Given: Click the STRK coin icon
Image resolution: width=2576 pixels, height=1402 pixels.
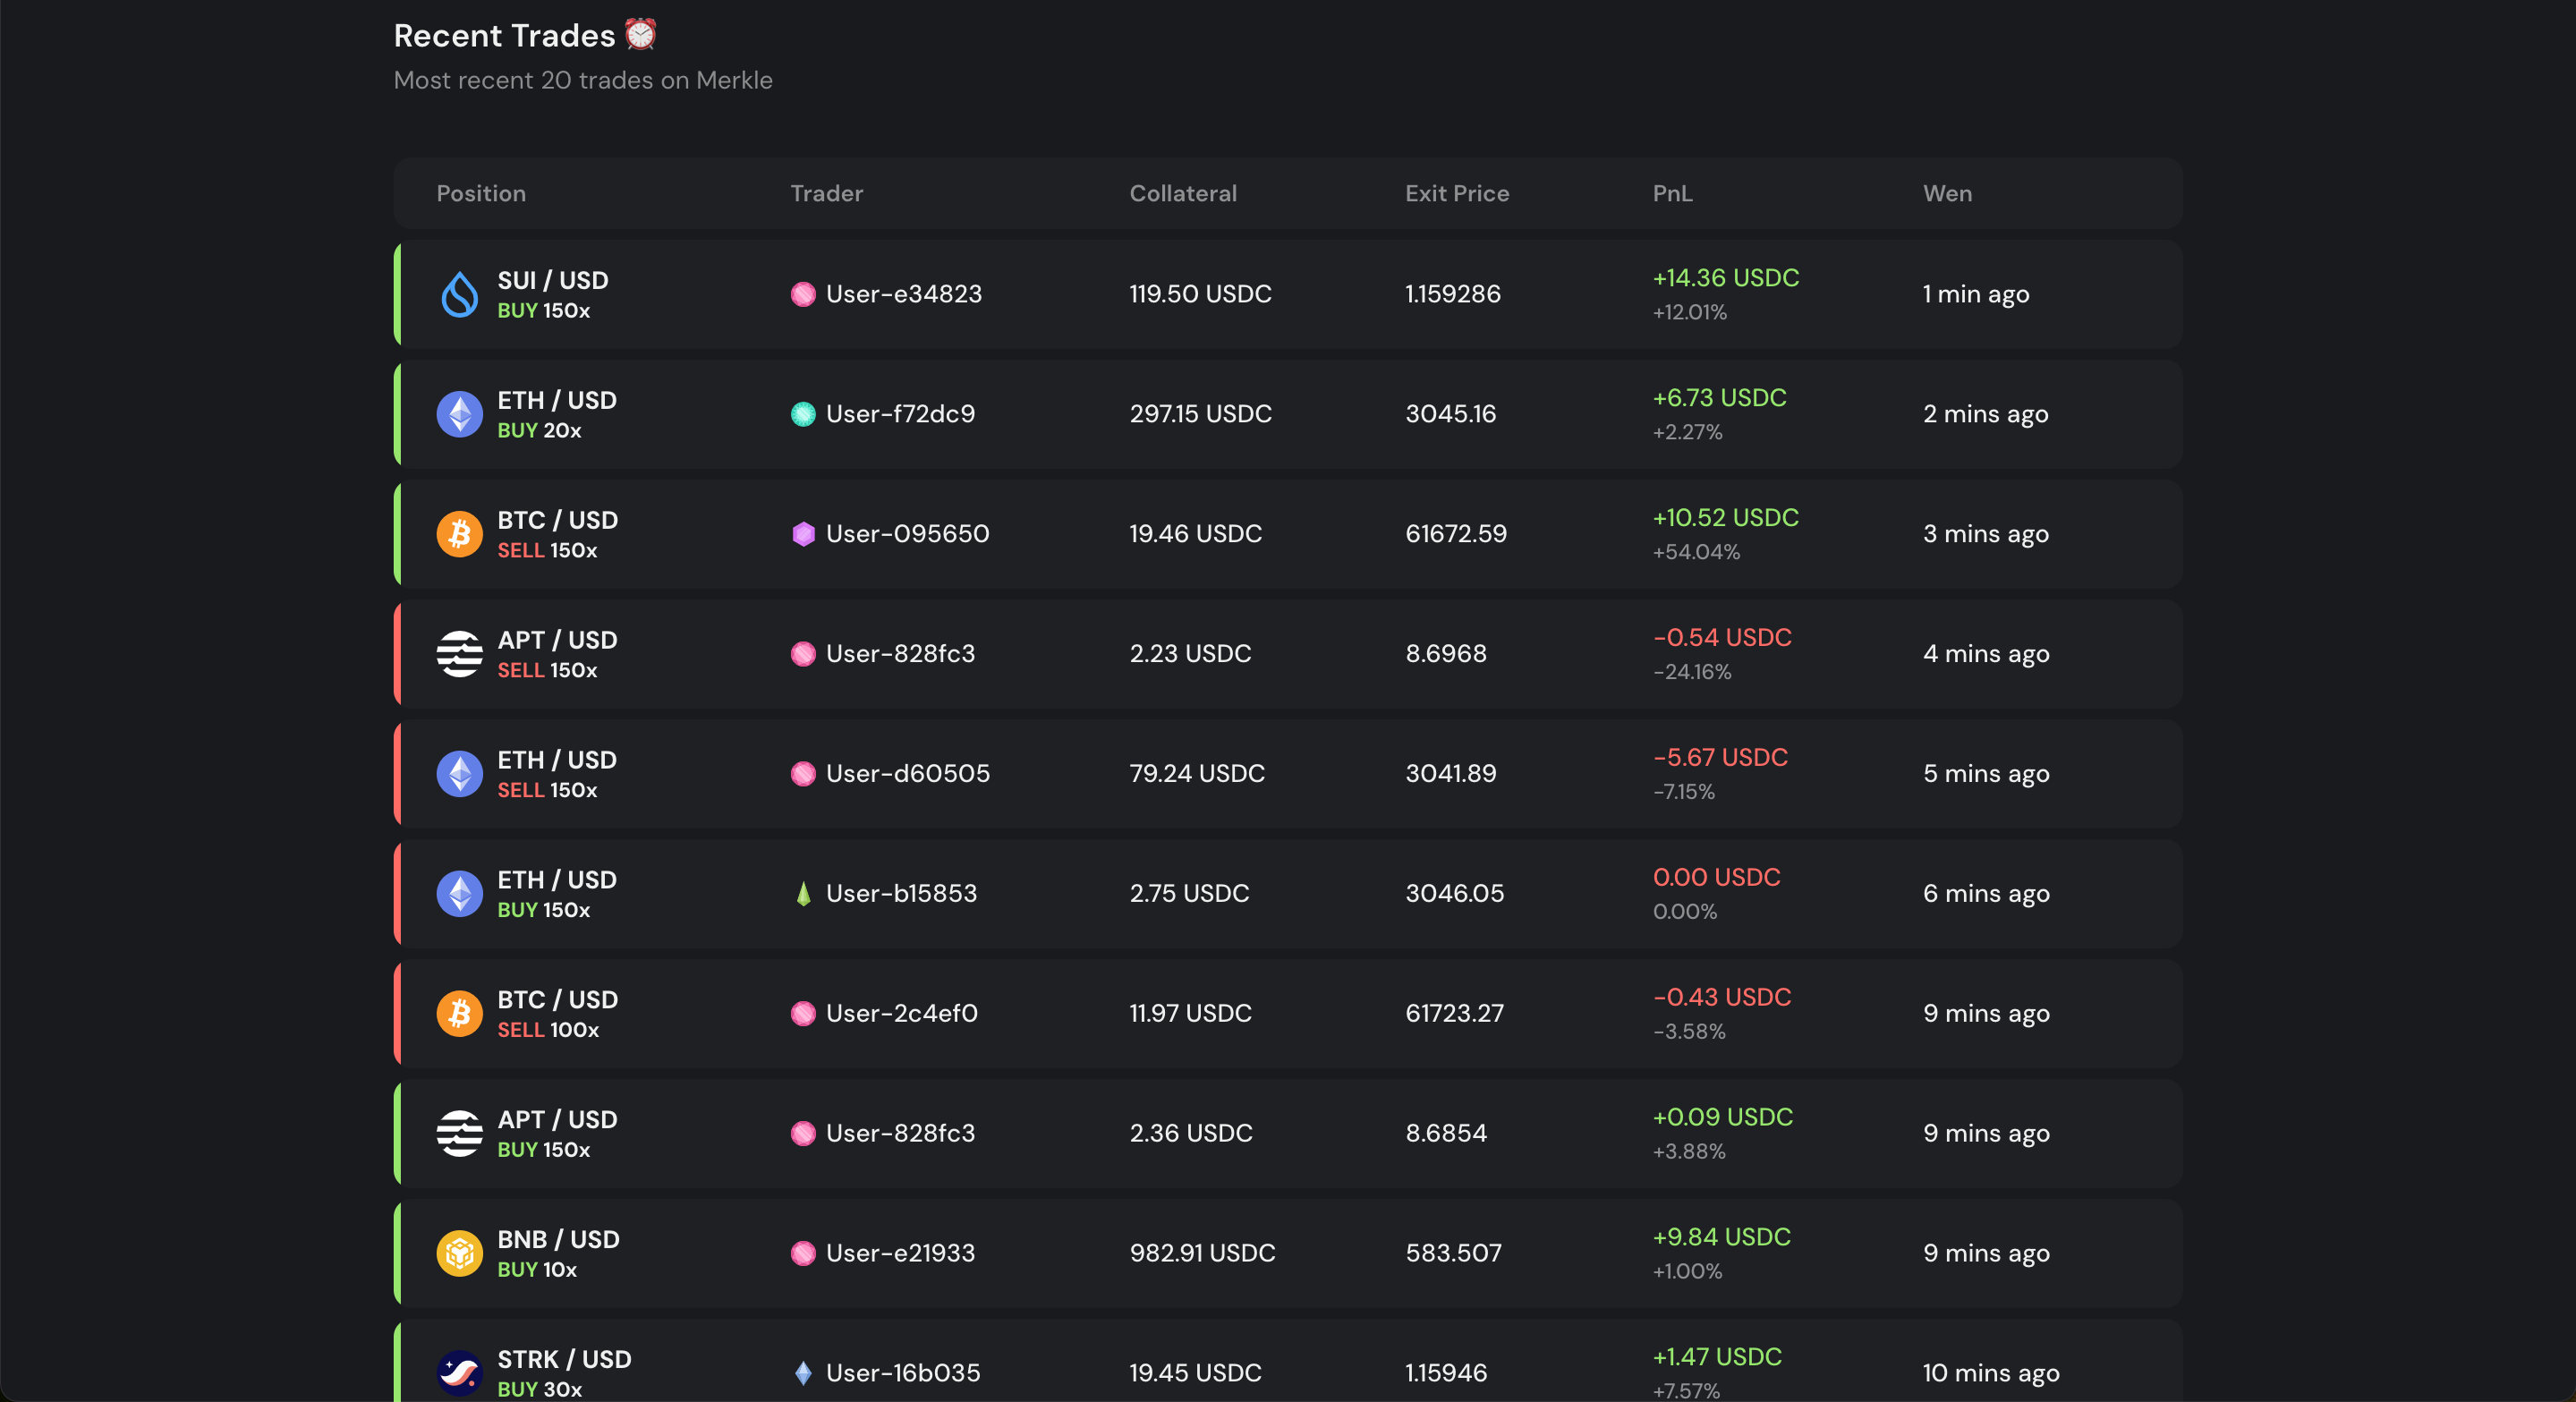Looking at the screenshot, I should (x=459, y=1372).
